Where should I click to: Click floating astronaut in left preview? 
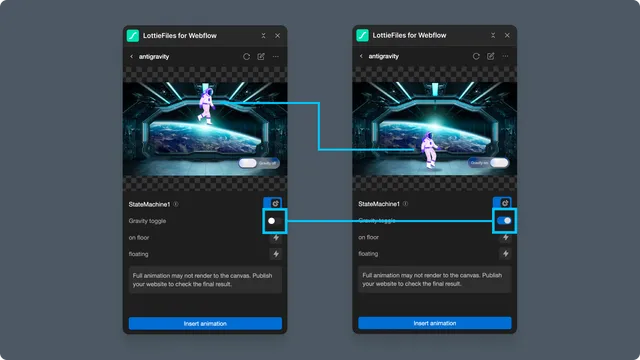[x=206, y=106]
